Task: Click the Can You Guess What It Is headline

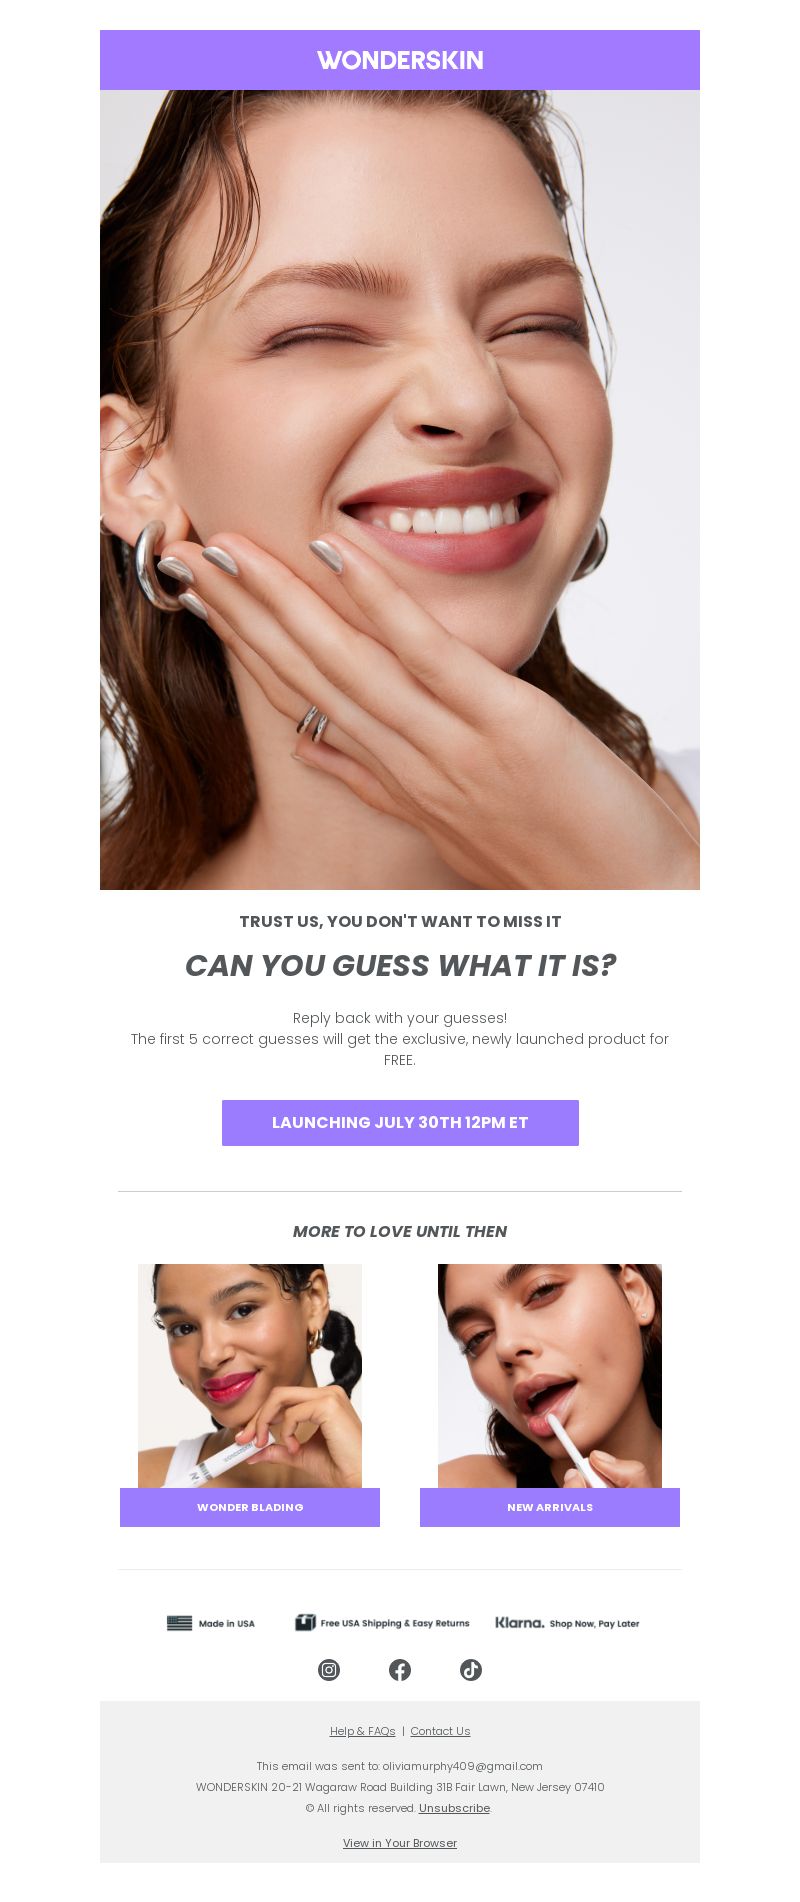Action: pyautogui.click(x=400, y=966)
